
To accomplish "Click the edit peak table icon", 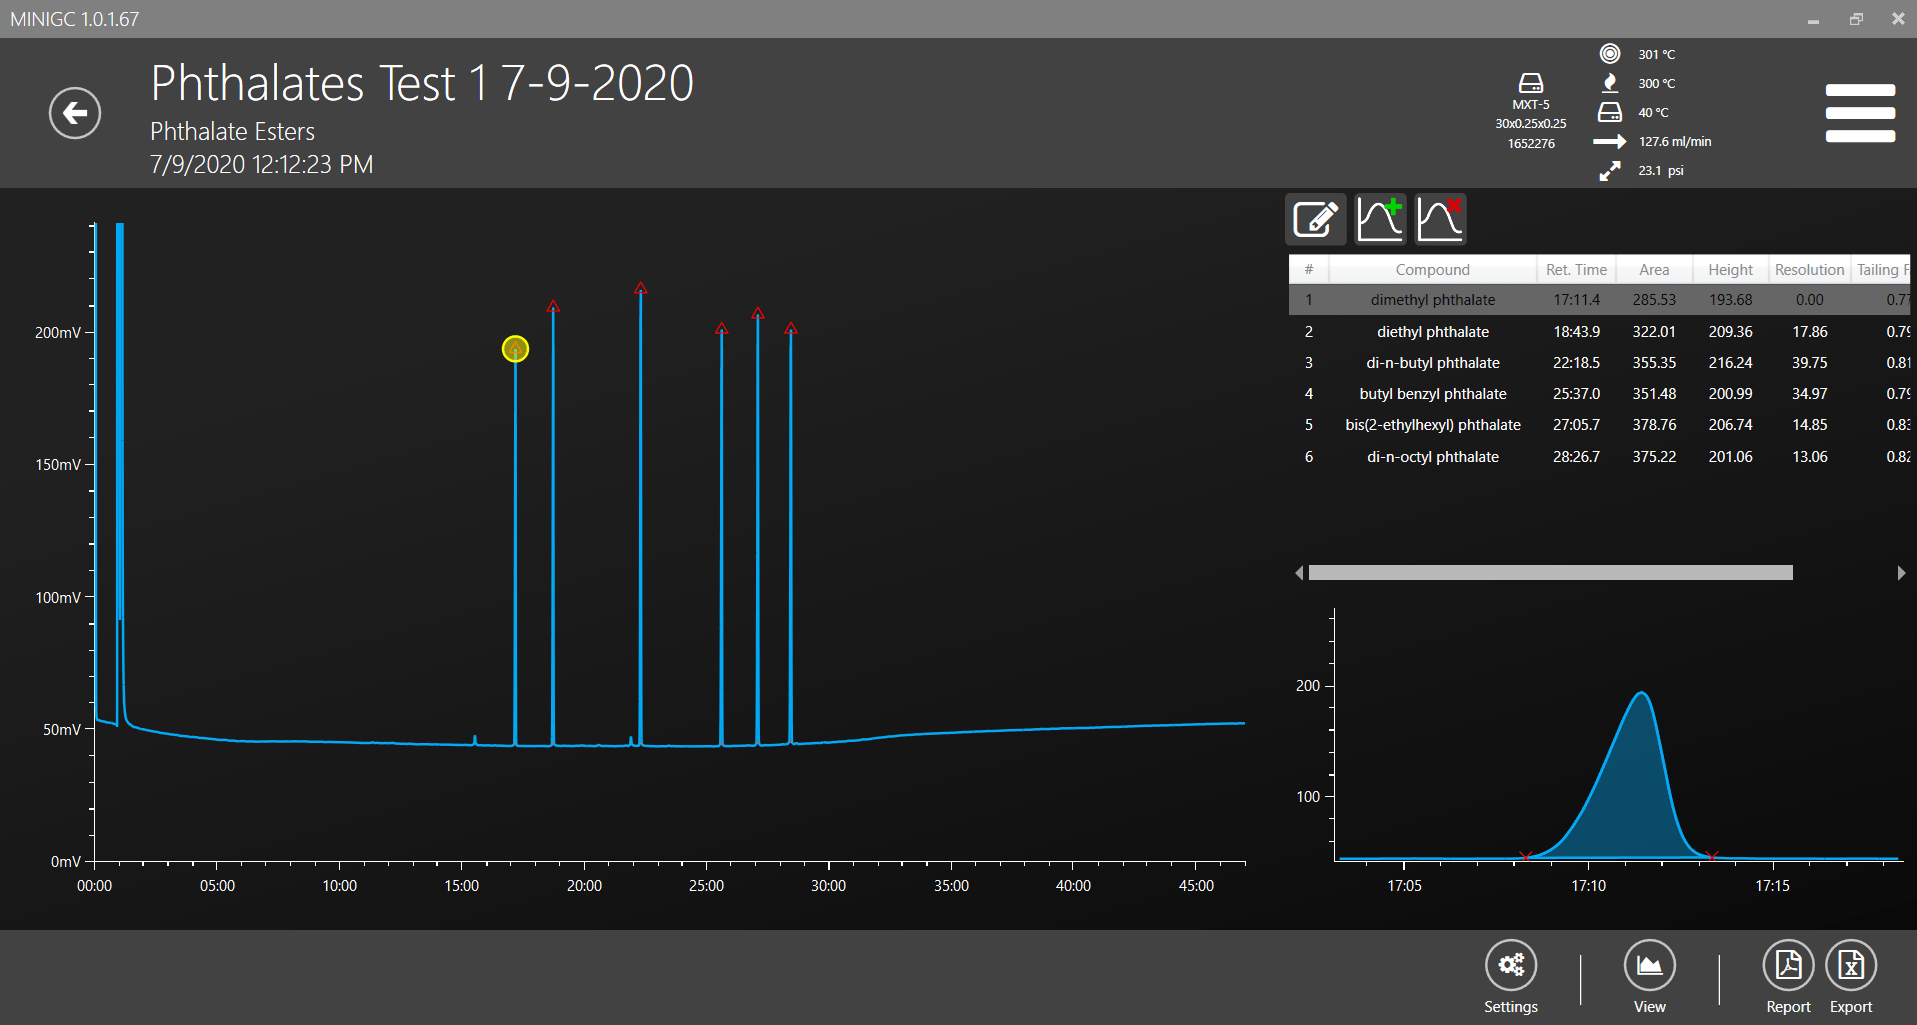I will click(1315, 219).
